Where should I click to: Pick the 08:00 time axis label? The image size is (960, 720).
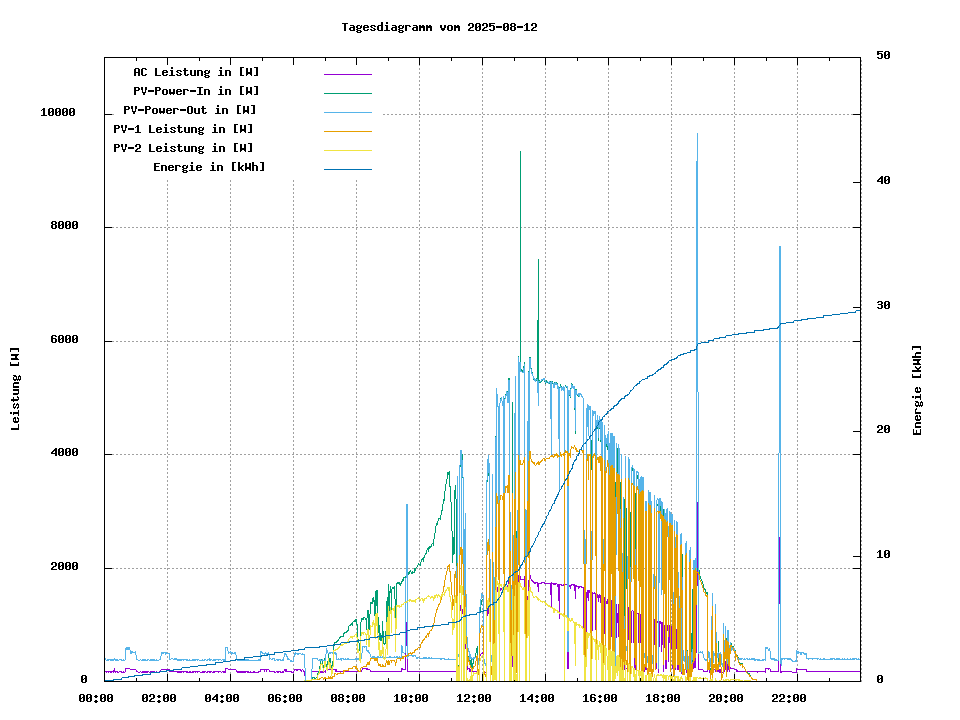(348, 698)
